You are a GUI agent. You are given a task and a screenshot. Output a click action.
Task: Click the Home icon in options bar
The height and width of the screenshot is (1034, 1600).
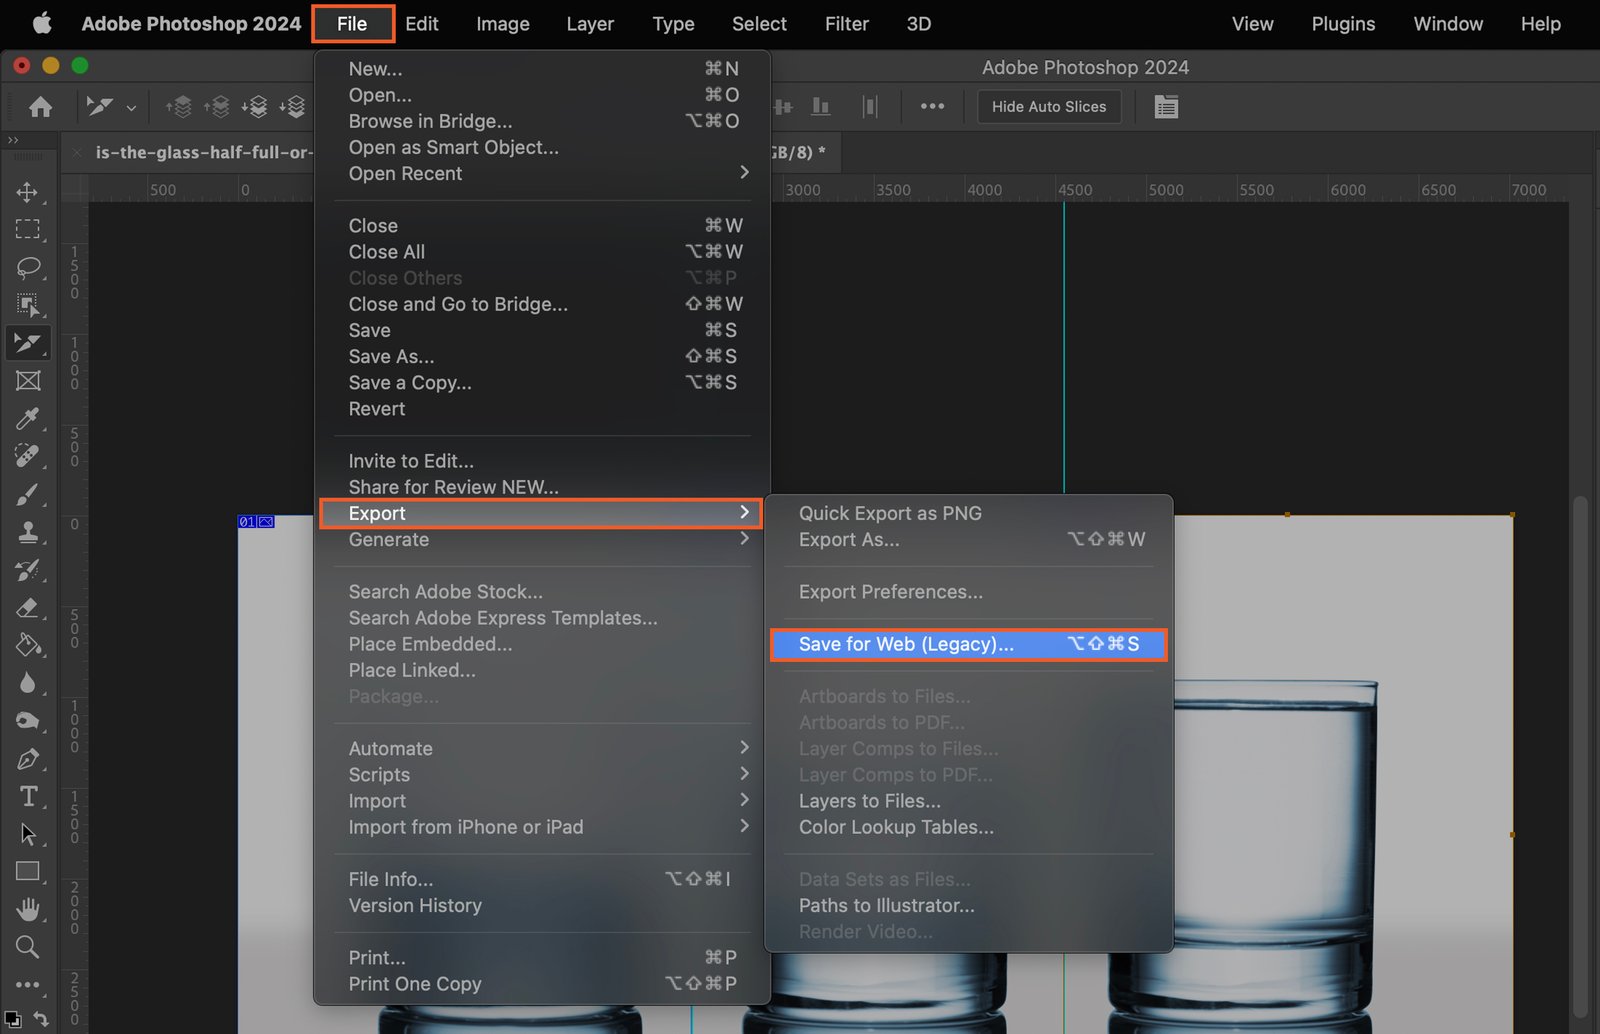pyautogui.click(x=40, y=107)
